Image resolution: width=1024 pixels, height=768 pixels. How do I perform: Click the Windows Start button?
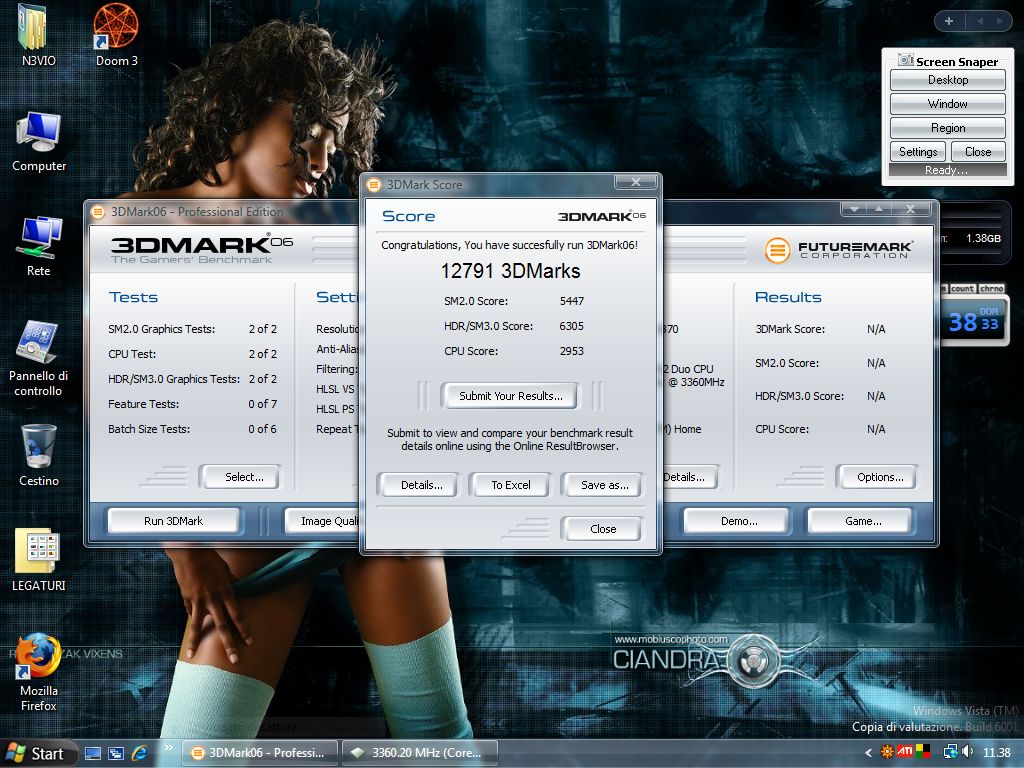tap(37, 754)
